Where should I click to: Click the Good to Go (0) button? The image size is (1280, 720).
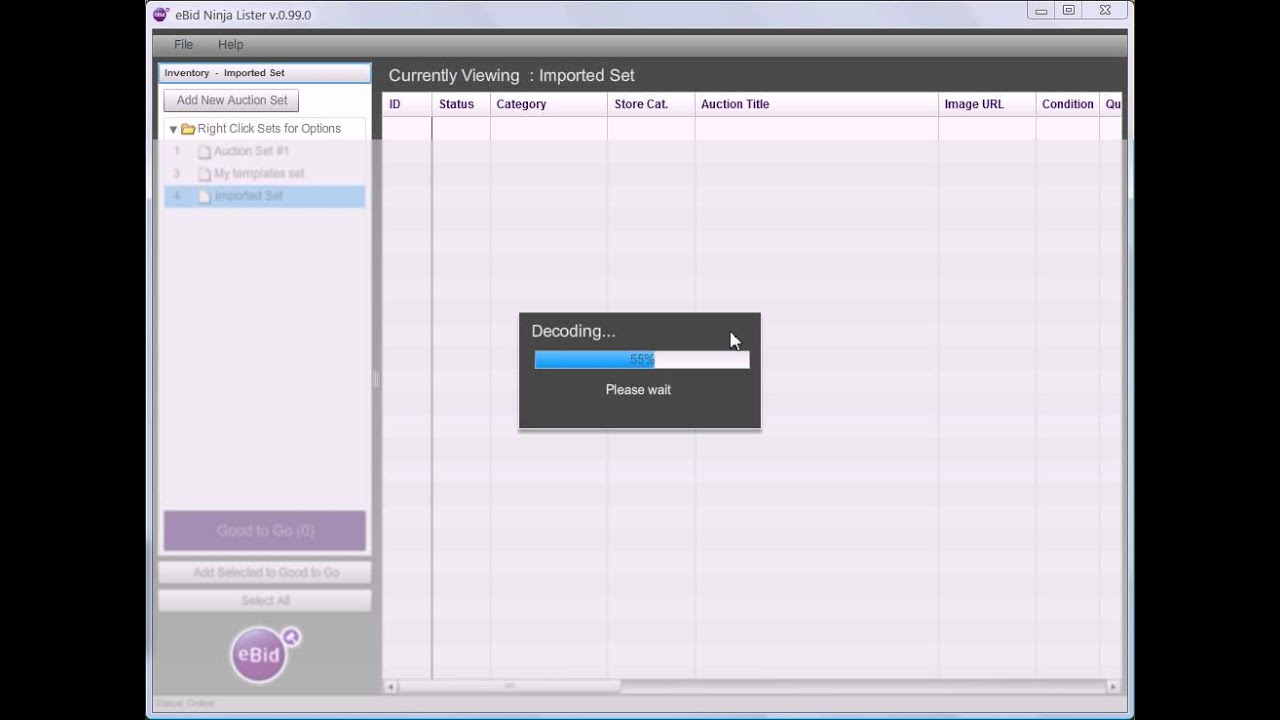[265, 531]
